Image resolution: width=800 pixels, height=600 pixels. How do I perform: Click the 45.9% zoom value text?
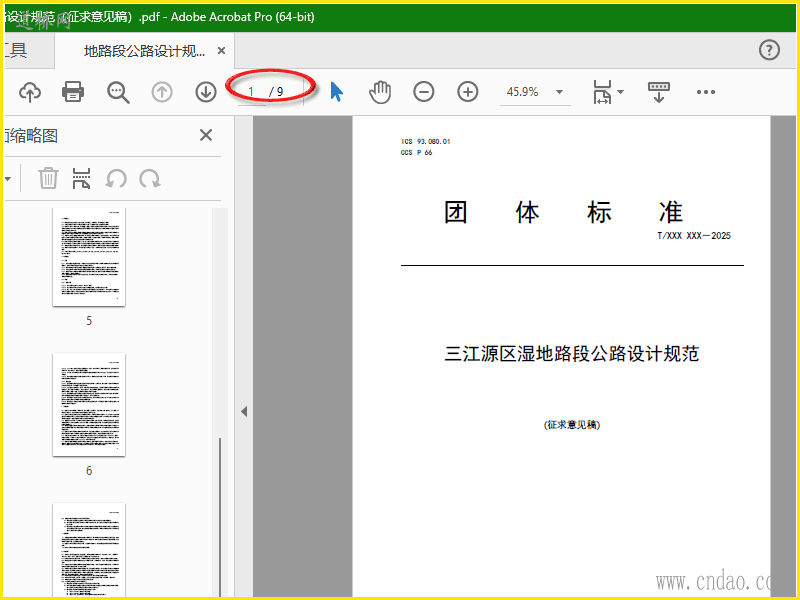(x=522, y=92)
